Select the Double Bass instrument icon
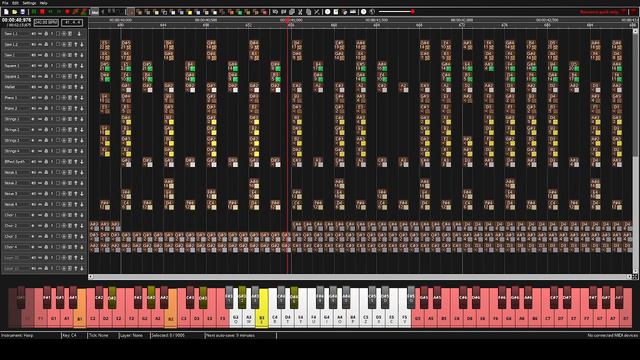Screen dimensions: 640x360 [x=139, y=12]
